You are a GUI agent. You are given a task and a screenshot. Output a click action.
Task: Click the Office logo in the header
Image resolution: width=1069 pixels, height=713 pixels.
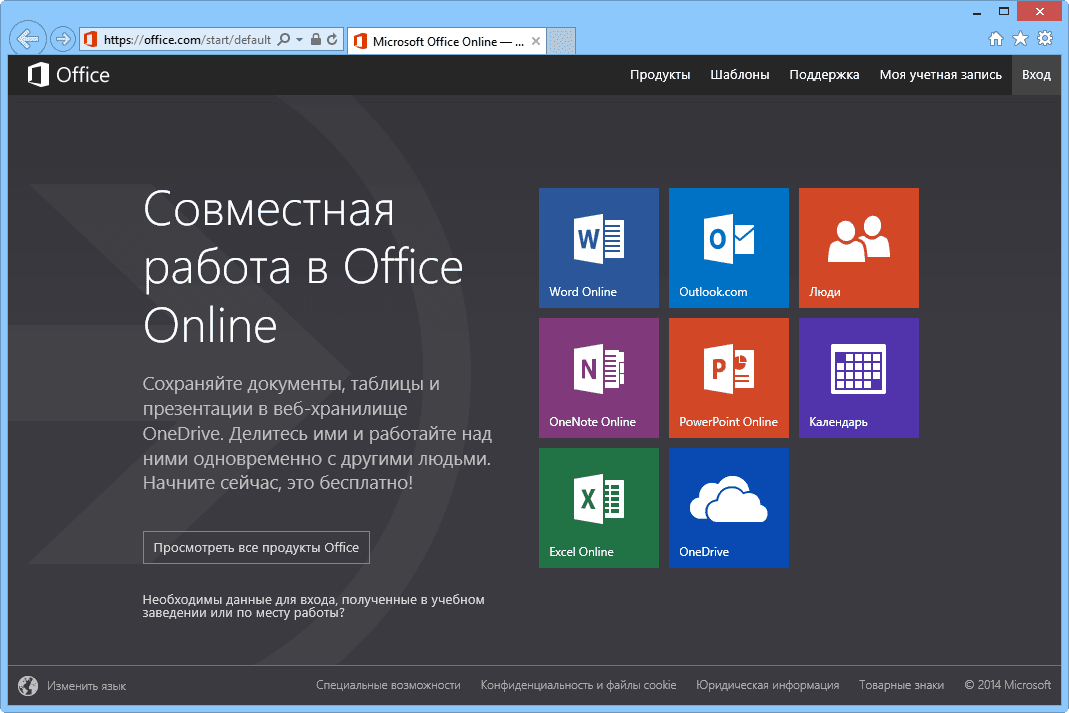point(68,74)
